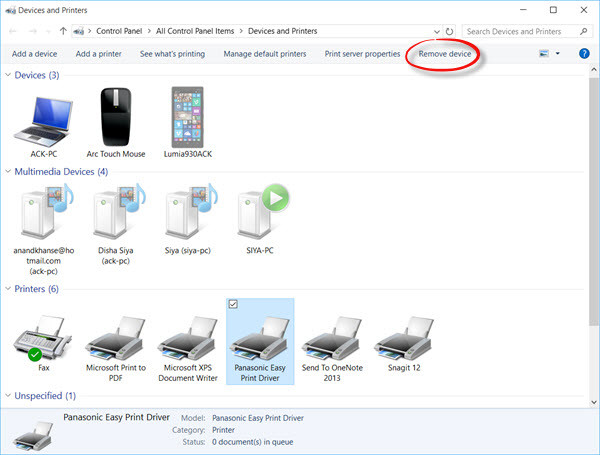Image resolution: width=600 pixels, height=455 pixels.
Task: Click the Devices (3) group header
Action: (x=37, y=75)
